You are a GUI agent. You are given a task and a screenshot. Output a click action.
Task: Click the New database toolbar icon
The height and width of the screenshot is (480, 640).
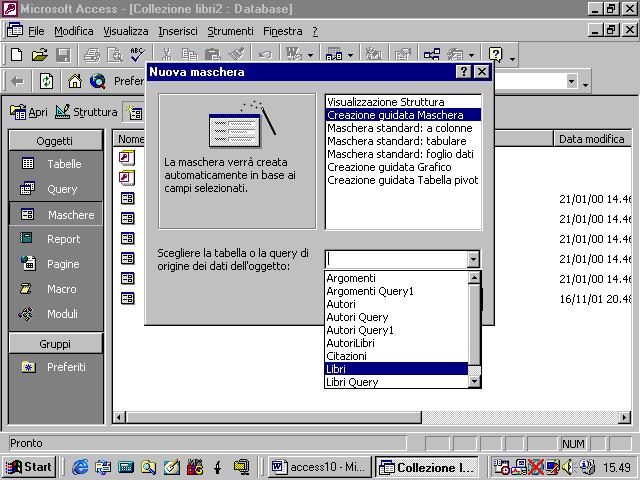click(16, 54)
